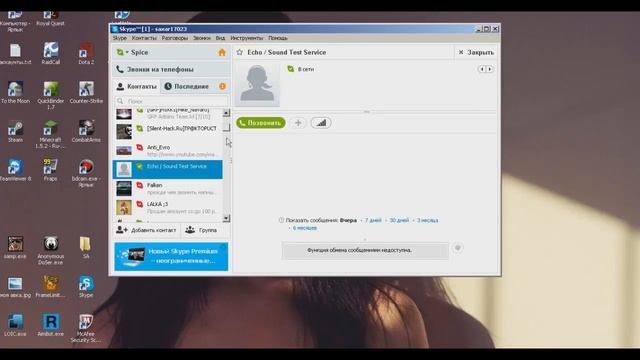Screen dimensions: 640x360
Task: Click the Falkan avatar thumbnail
Action: point(124,188)
